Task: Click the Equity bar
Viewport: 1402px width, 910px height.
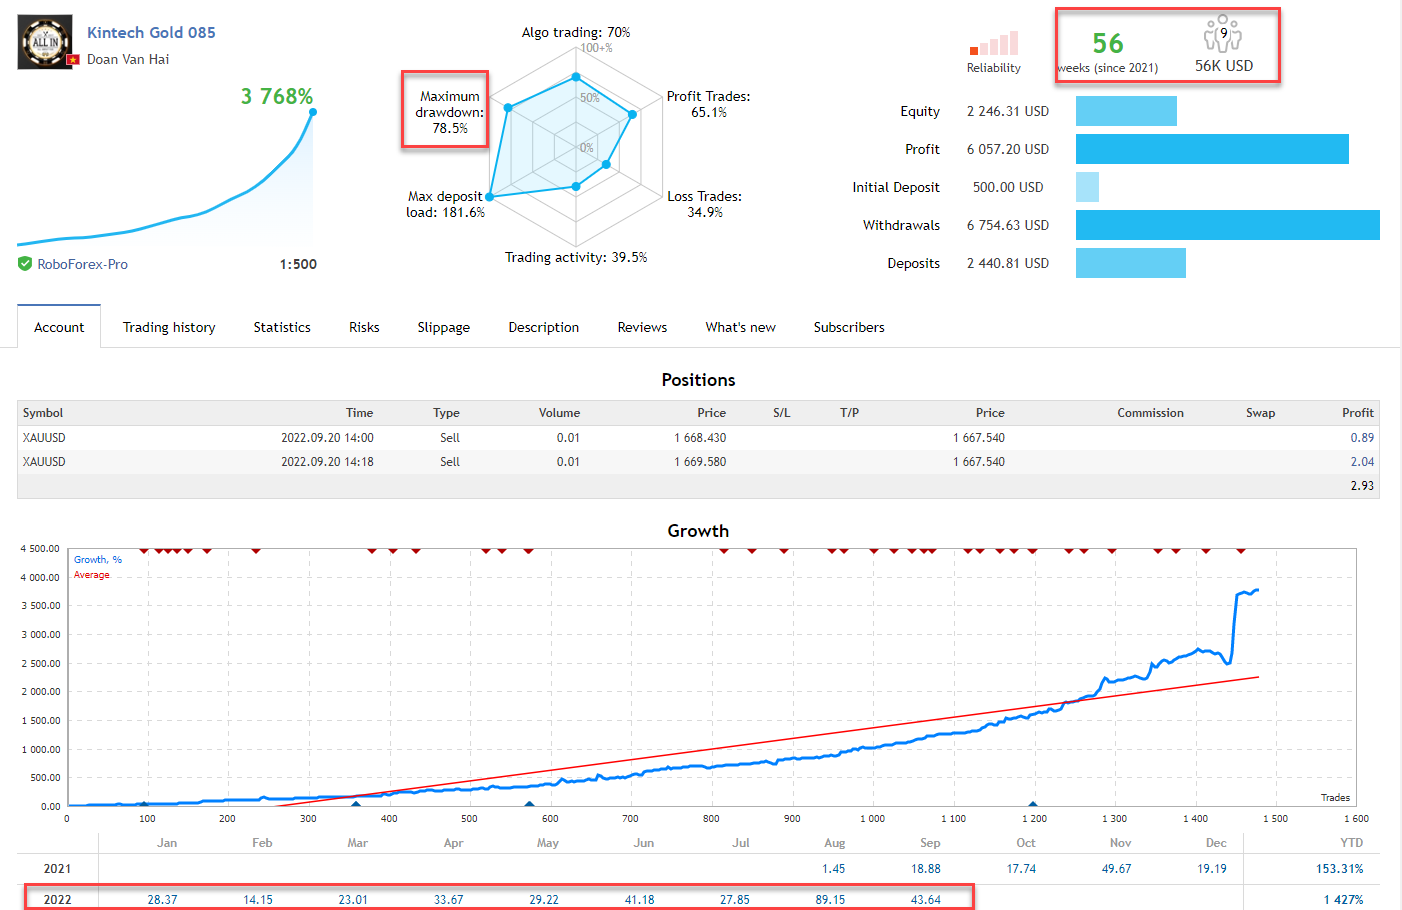Action: tap(1126, 111)
